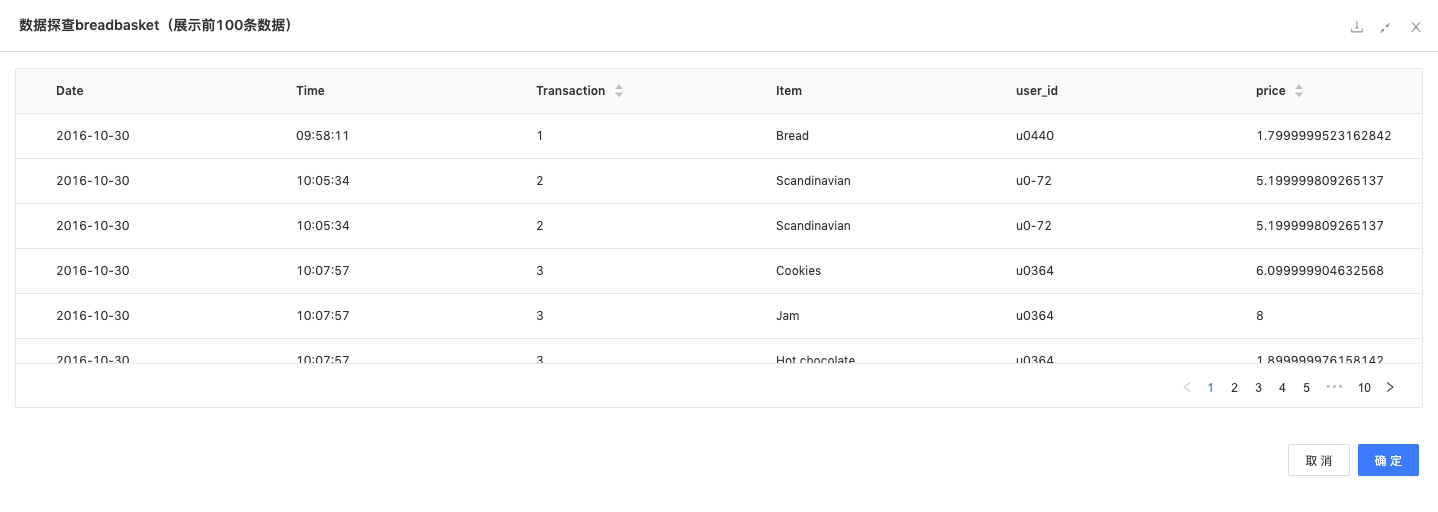Image resolution: width=1438 pixels, height=512 pixels.
Task: Open page 3 of results
Action: (x=1259, y=387)
